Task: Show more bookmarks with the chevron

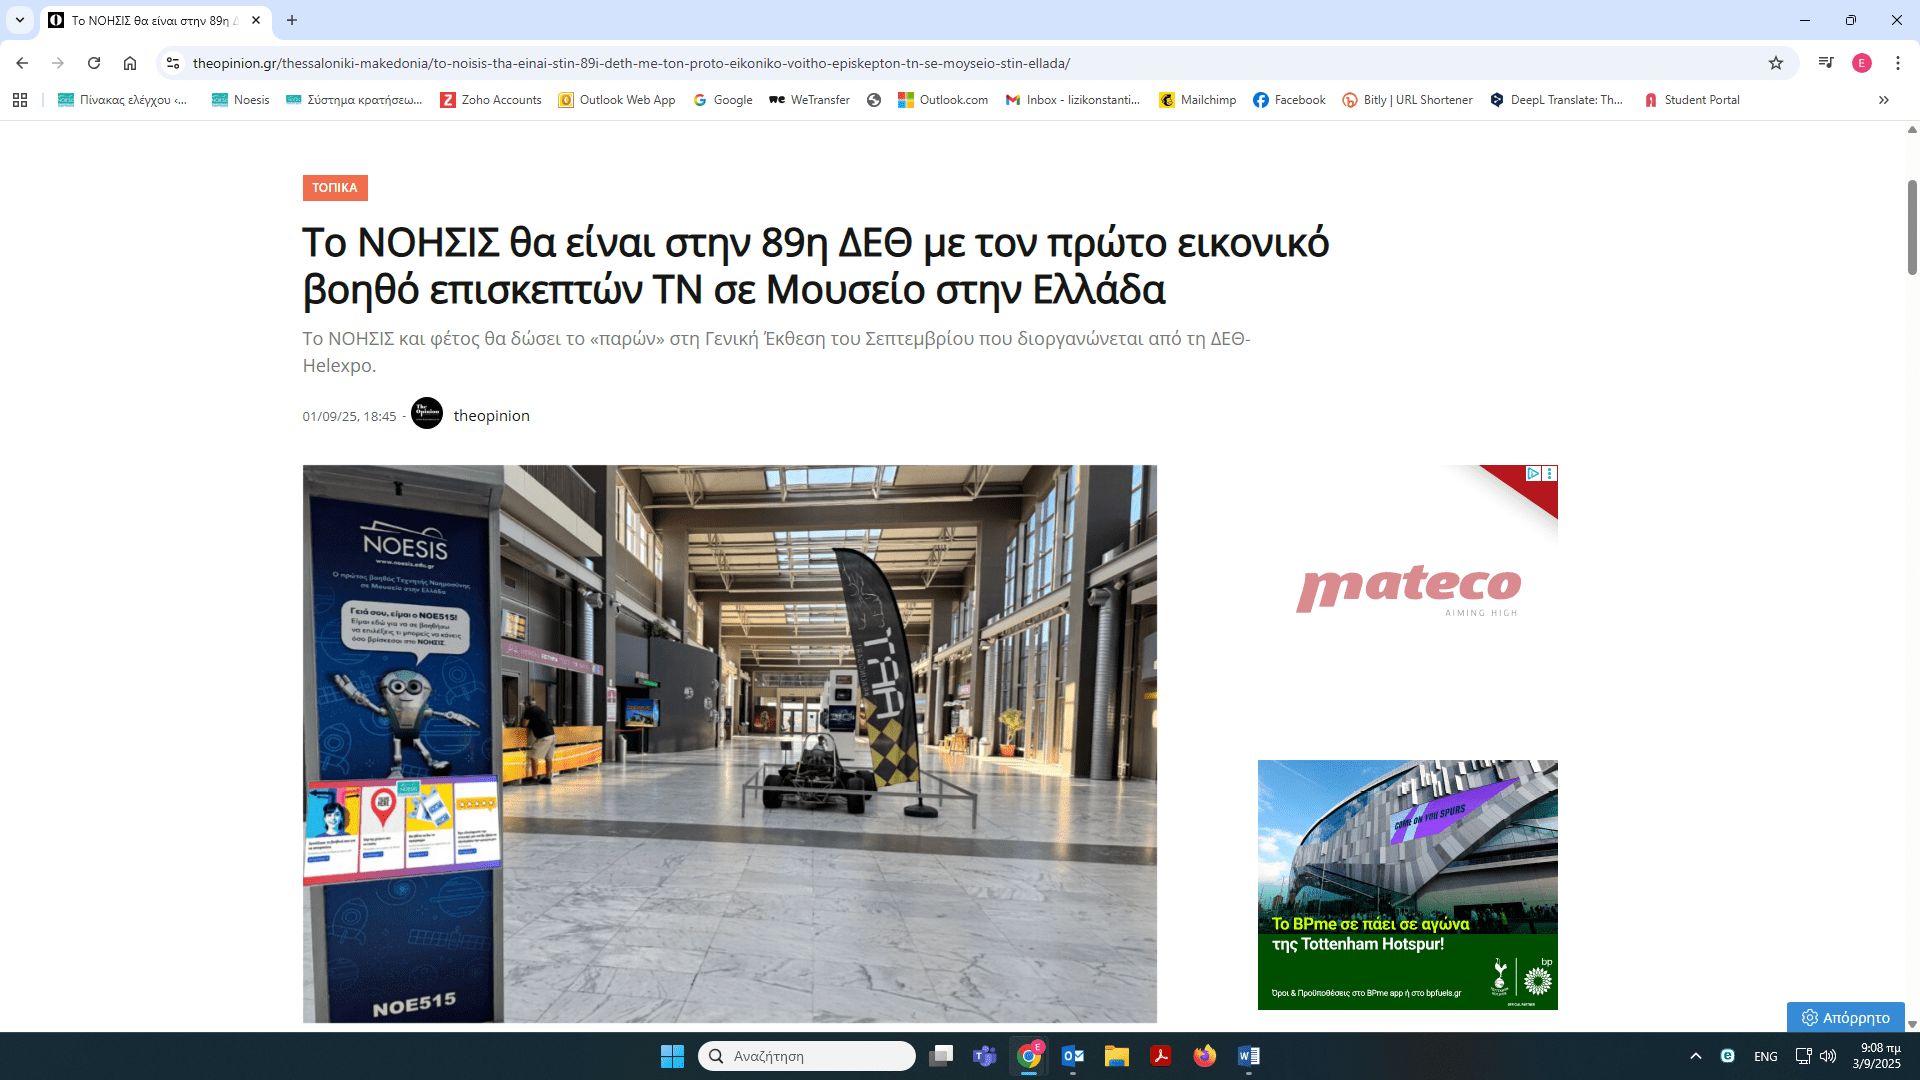Action: click(1884, 100)
